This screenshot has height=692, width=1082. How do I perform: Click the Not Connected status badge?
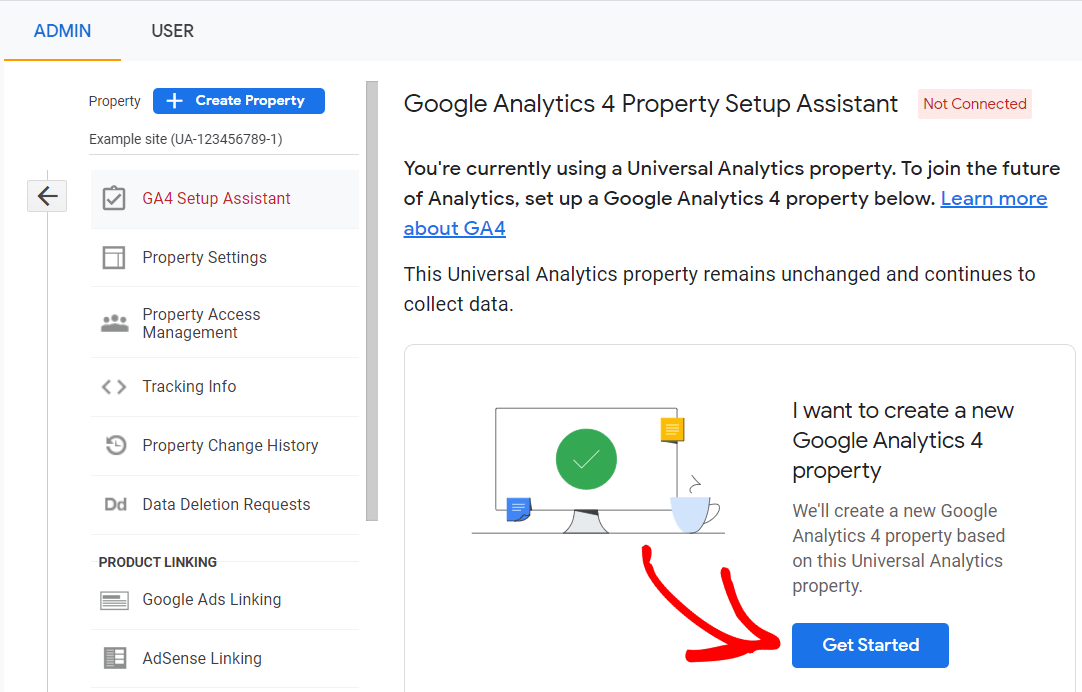coord(974,104)
